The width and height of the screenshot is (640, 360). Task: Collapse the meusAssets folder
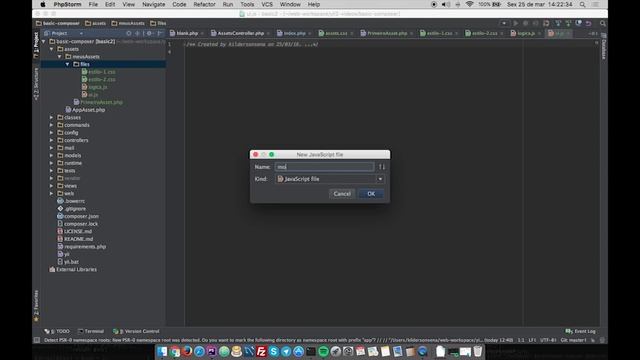pos(60,57)
